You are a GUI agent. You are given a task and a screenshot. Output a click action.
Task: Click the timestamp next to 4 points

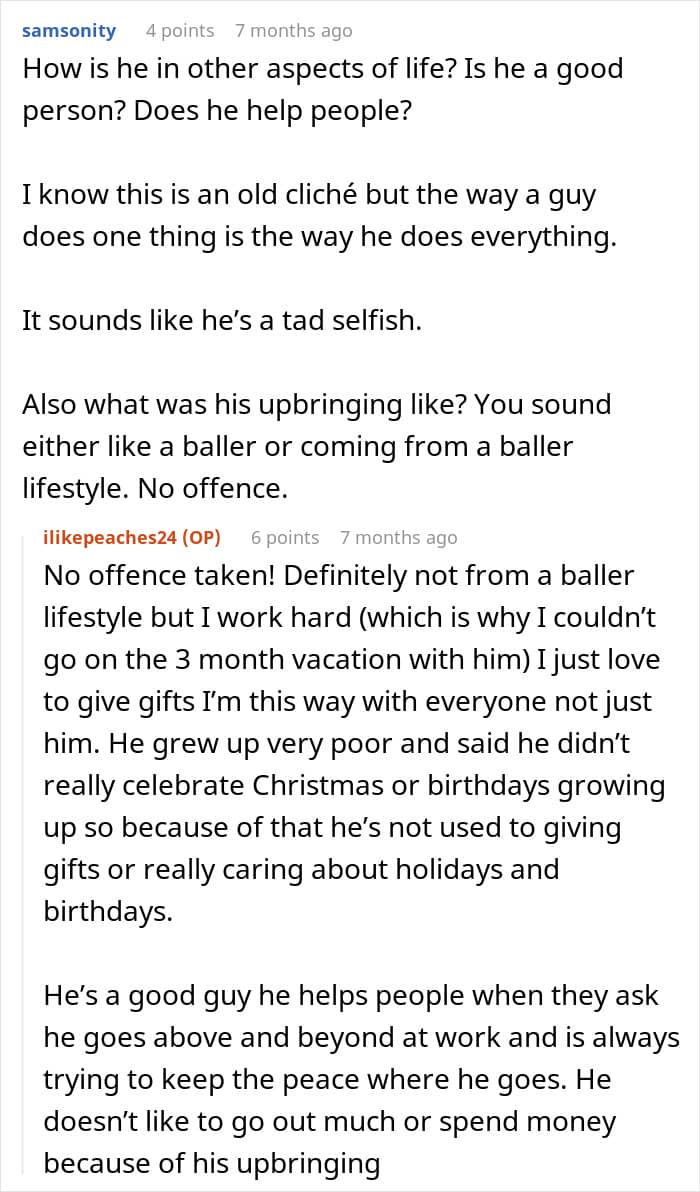pos(293,31)
